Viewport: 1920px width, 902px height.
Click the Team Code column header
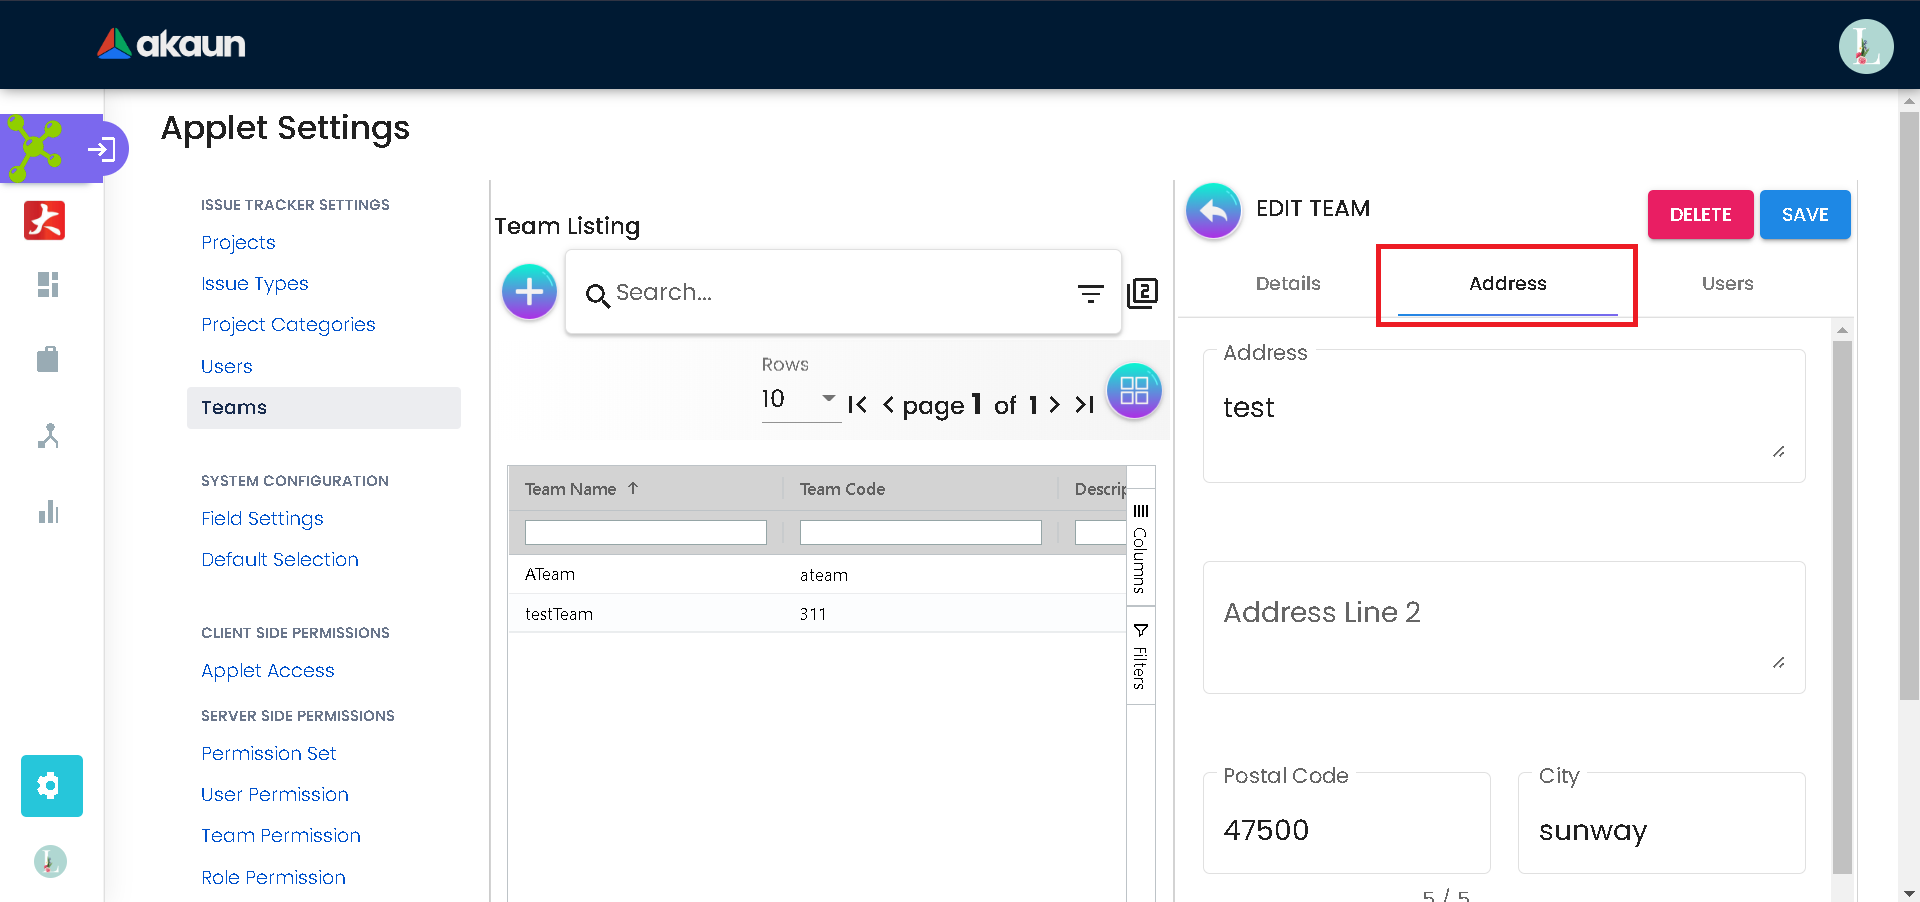click(842, 489)
